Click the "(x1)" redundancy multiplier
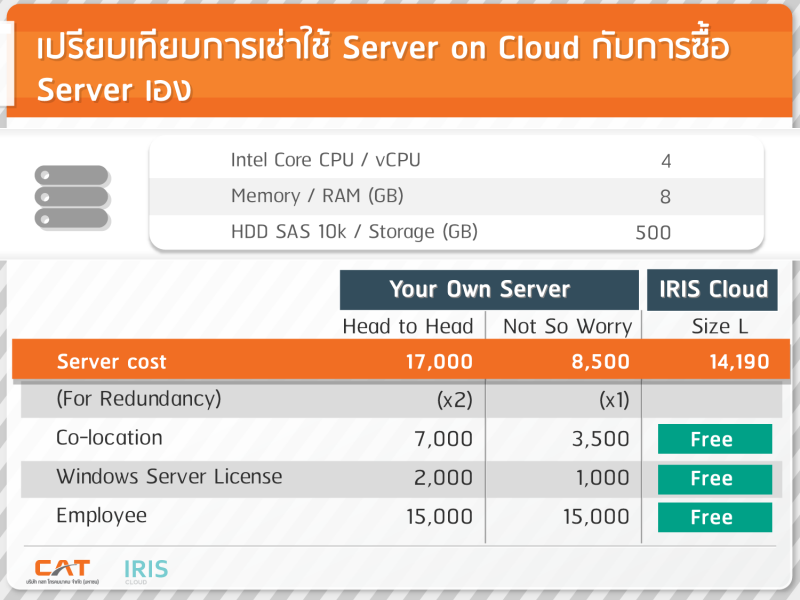The height and width of the screenshot is (600, 800). coord(614,400)
